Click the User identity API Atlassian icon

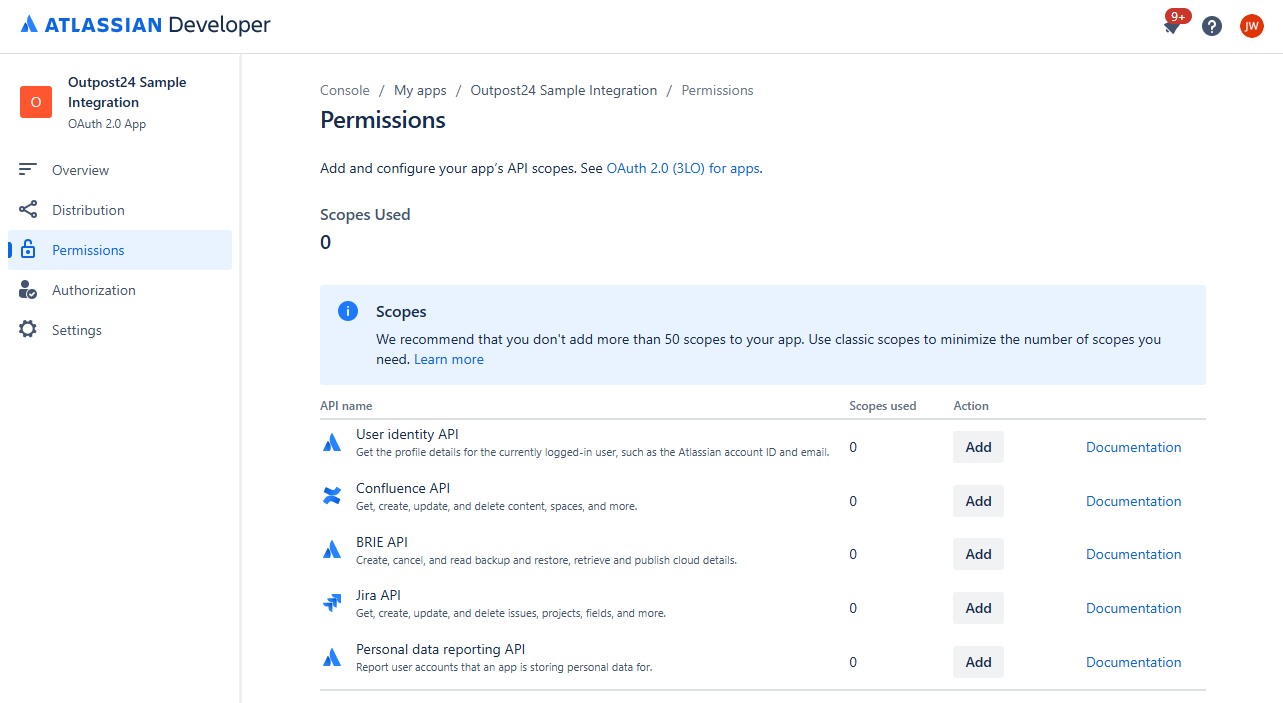332,441
